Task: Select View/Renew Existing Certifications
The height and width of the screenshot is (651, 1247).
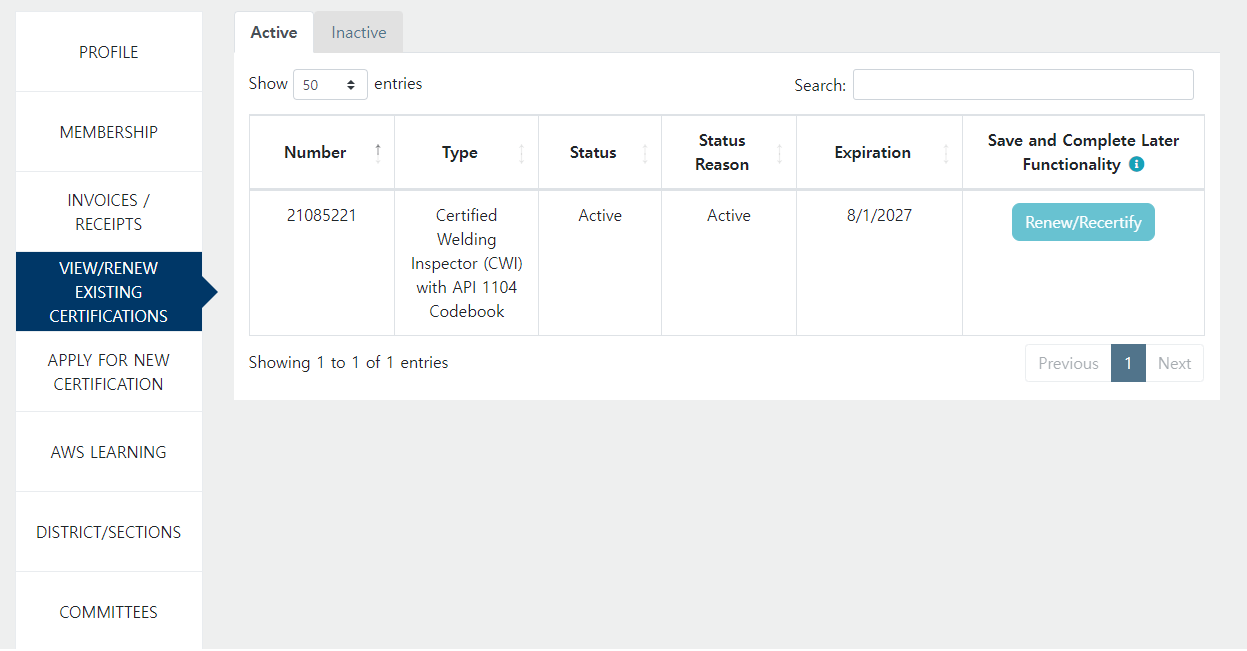Action: pyautogui.click(x=109, y=292)
